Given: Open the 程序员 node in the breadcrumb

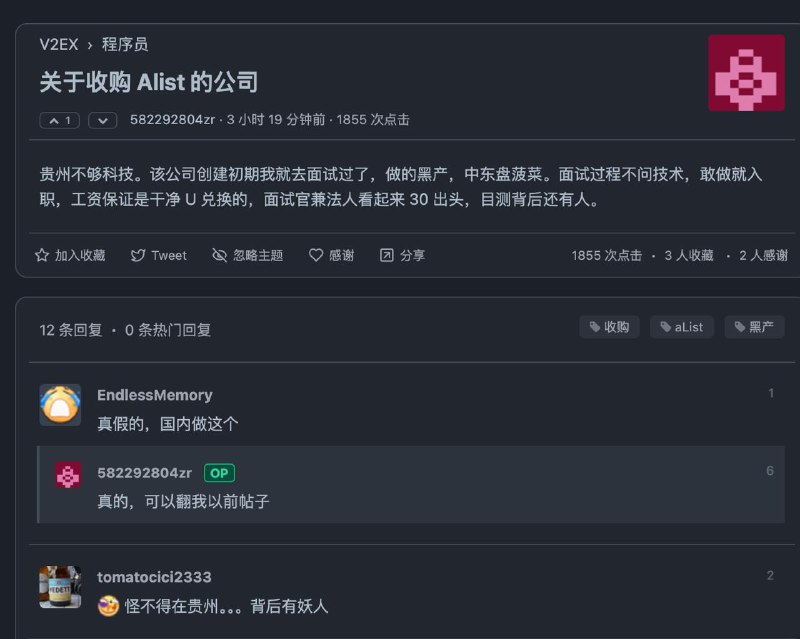Looking at the screenshot, I should point(125,44).
